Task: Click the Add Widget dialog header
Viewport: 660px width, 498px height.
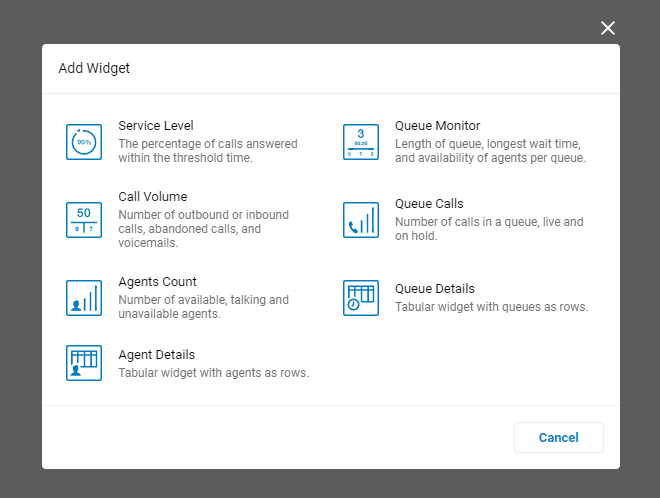Action: [x=95, y=69]
